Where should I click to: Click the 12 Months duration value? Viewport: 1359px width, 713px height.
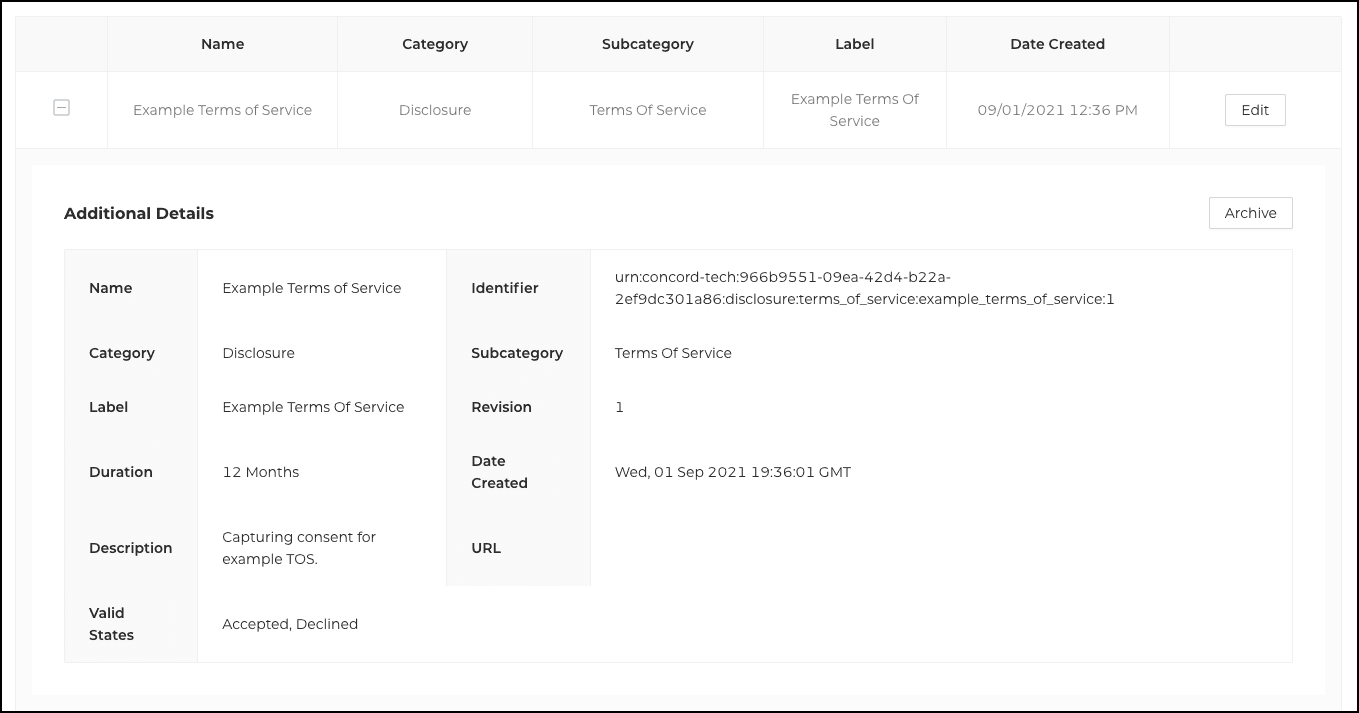pos(260,472)
